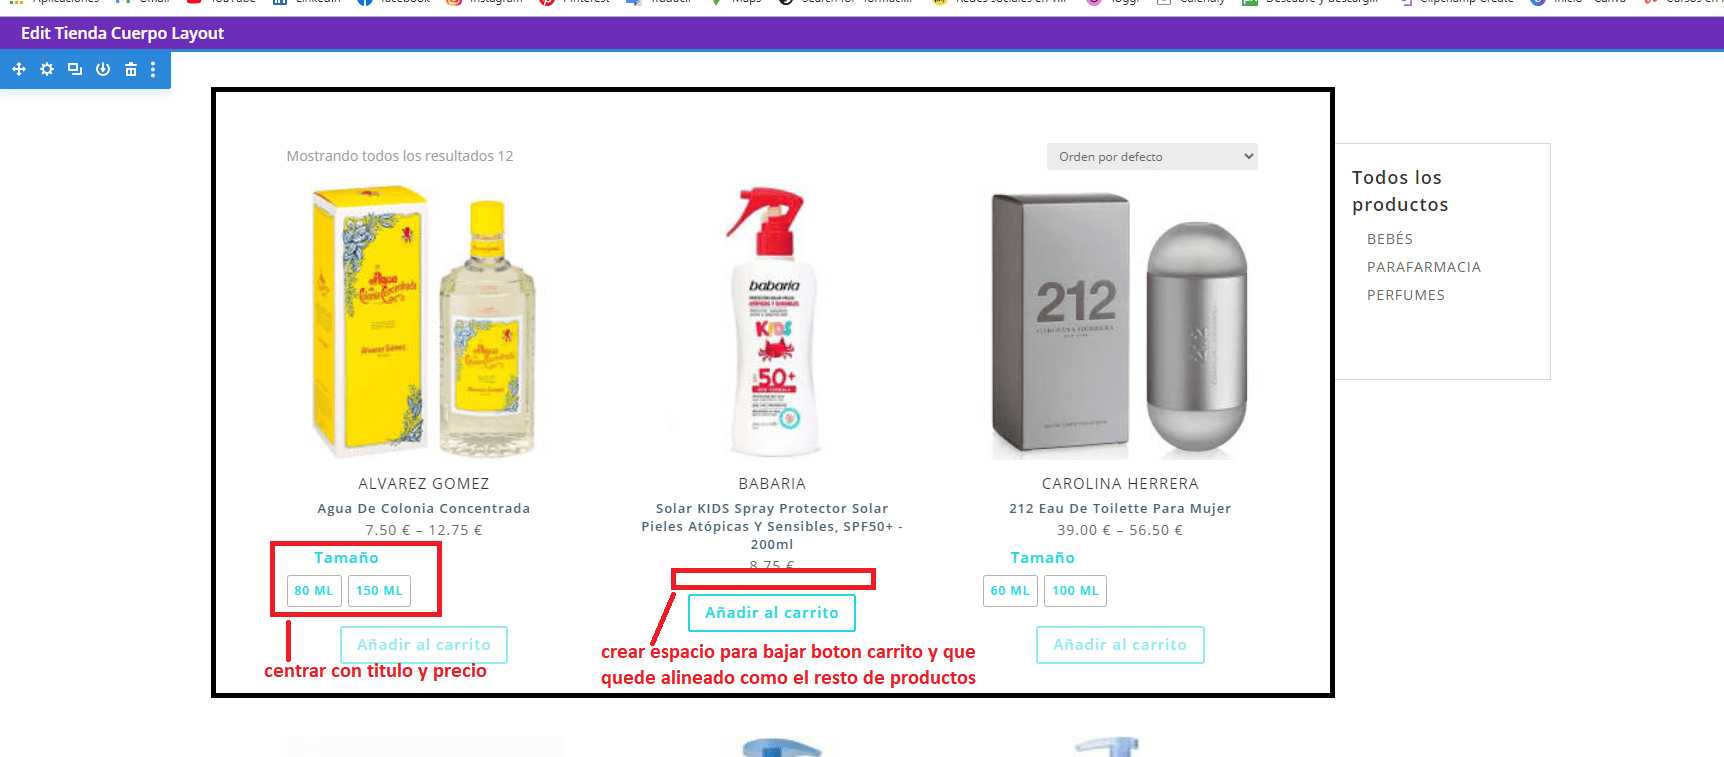Open the section more options dots
This screenshot has height=757, width=1724.
tap(153, 69)
